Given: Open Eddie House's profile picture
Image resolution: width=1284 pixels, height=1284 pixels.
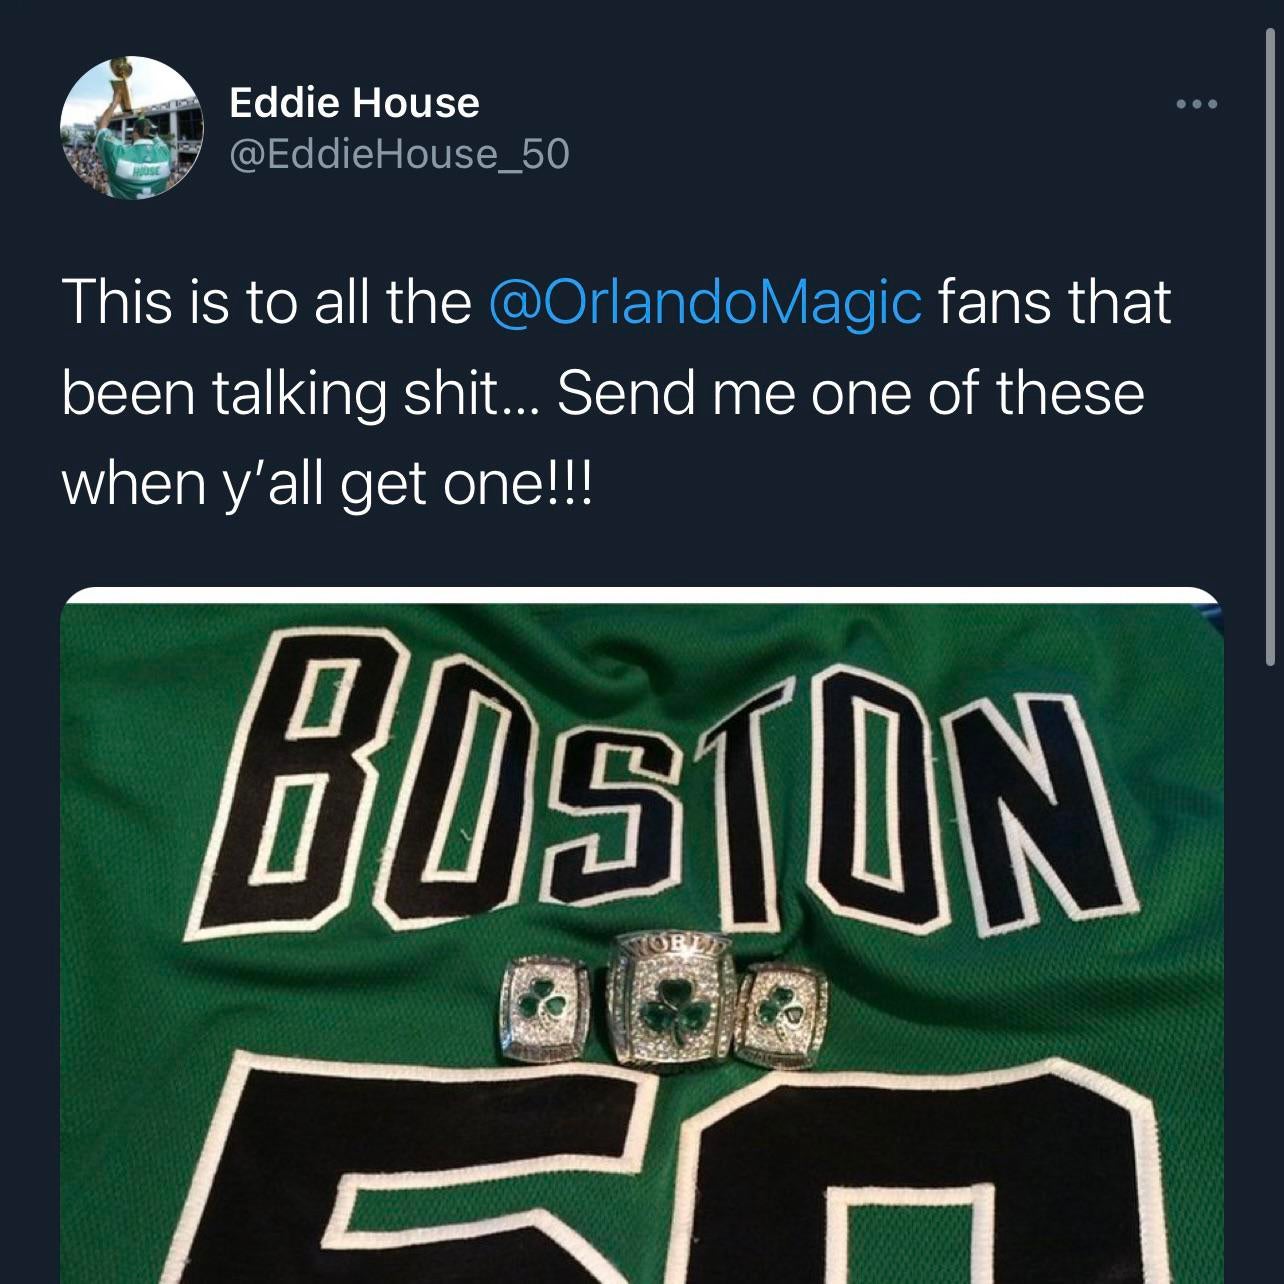Looking at the screenshot, I should pos(132,128).
